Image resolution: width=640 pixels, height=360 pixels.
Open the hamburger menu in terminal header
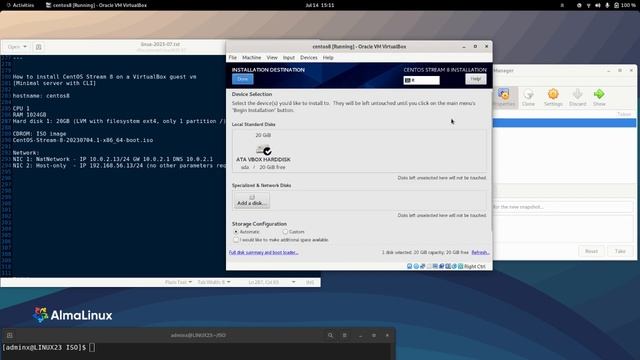pyautogui.click(x=344, y=336)
